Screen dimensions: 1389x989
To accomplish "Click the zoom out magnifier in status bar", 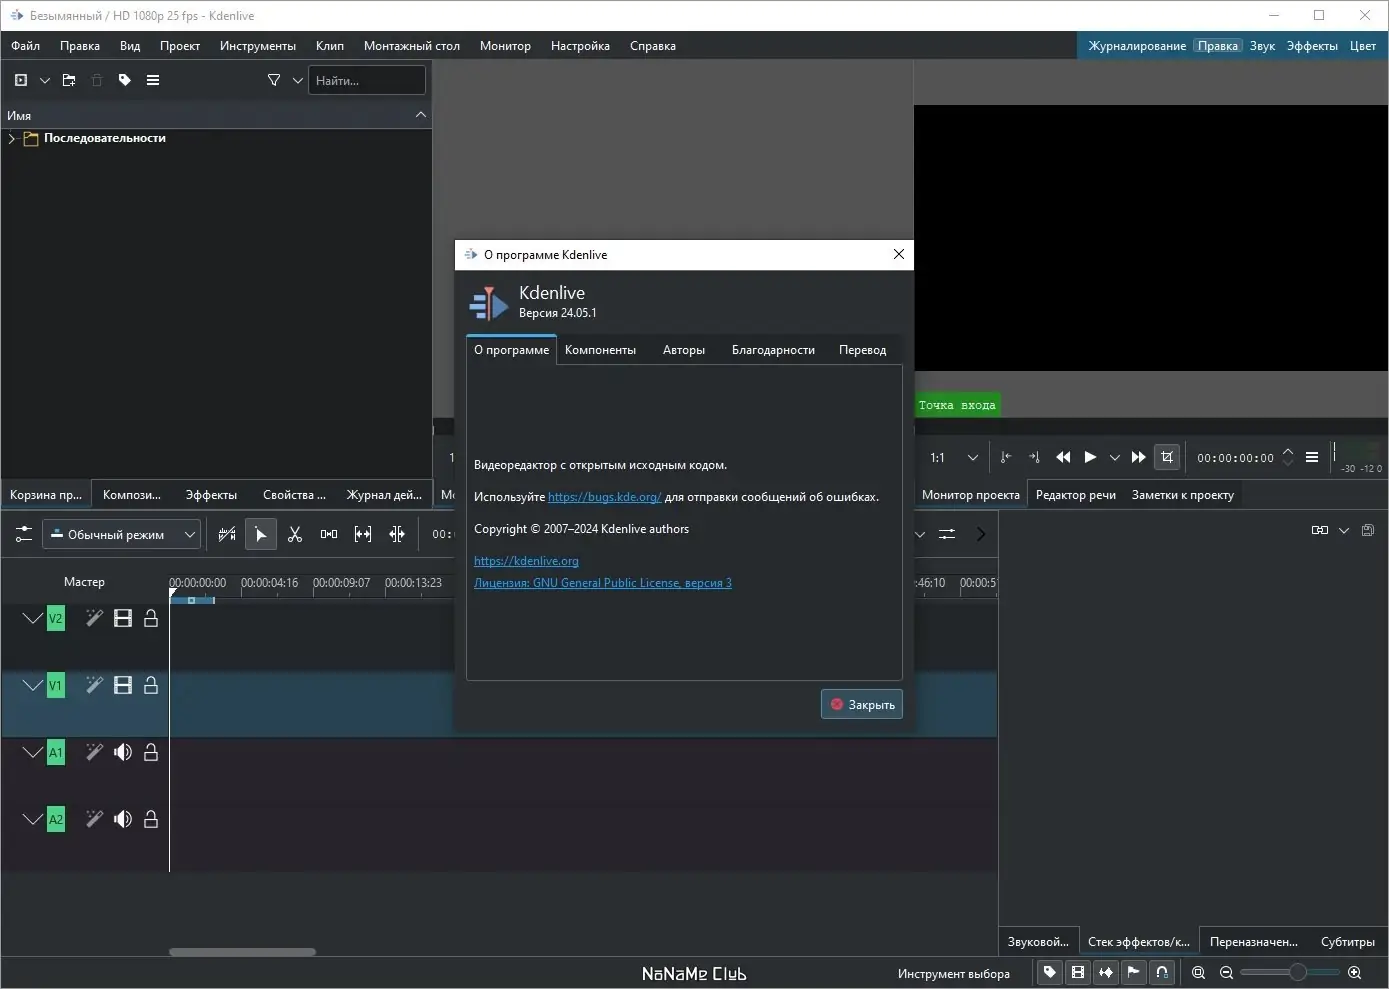I will 1227,972.
